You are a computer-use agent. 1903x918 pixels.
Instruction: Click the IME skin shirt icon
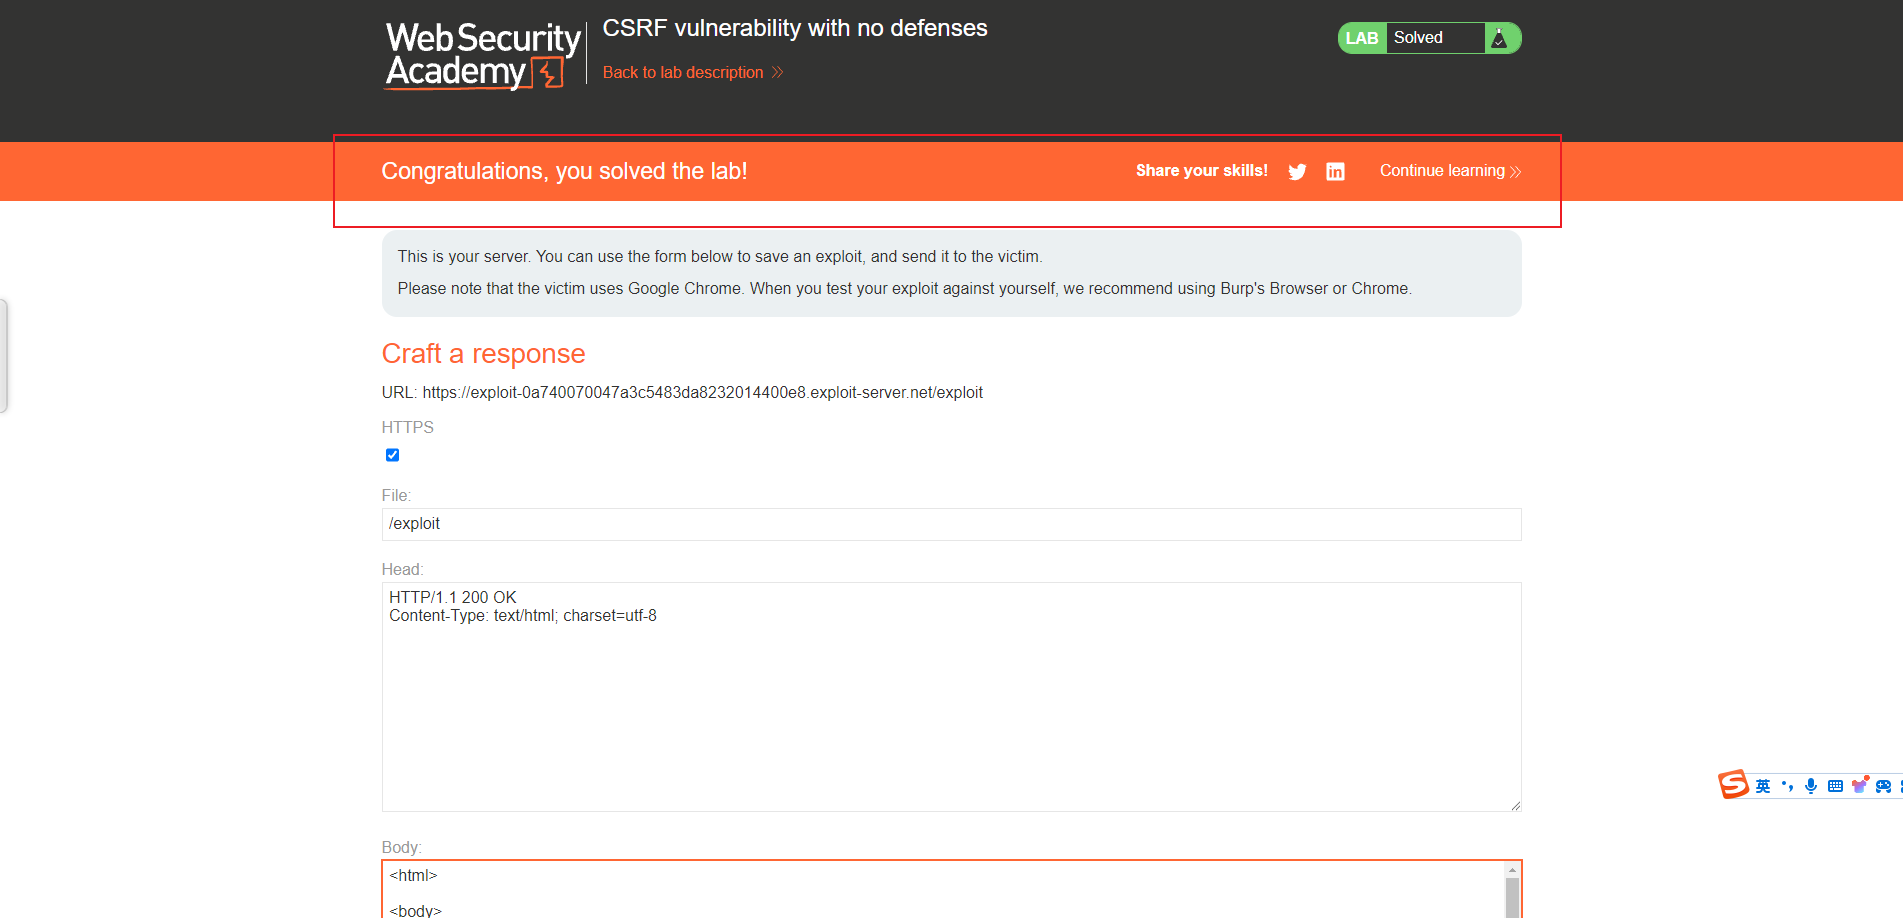(1859, 786)
